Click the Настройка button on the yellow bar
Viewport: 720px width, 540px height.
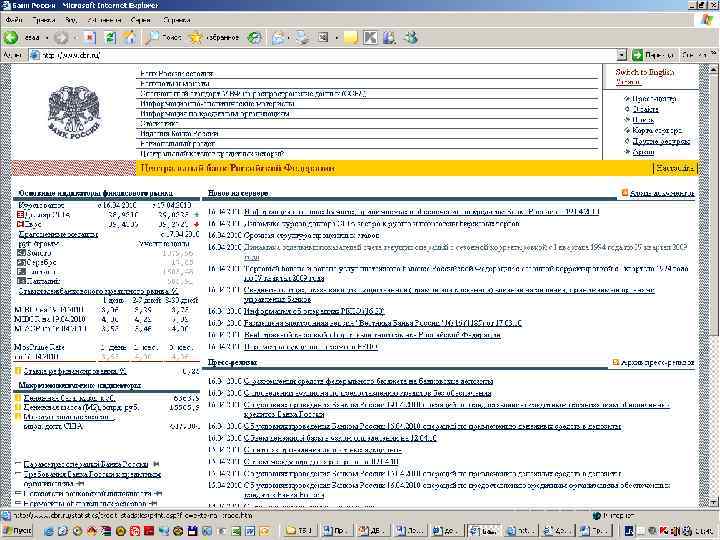click(675, 168)
